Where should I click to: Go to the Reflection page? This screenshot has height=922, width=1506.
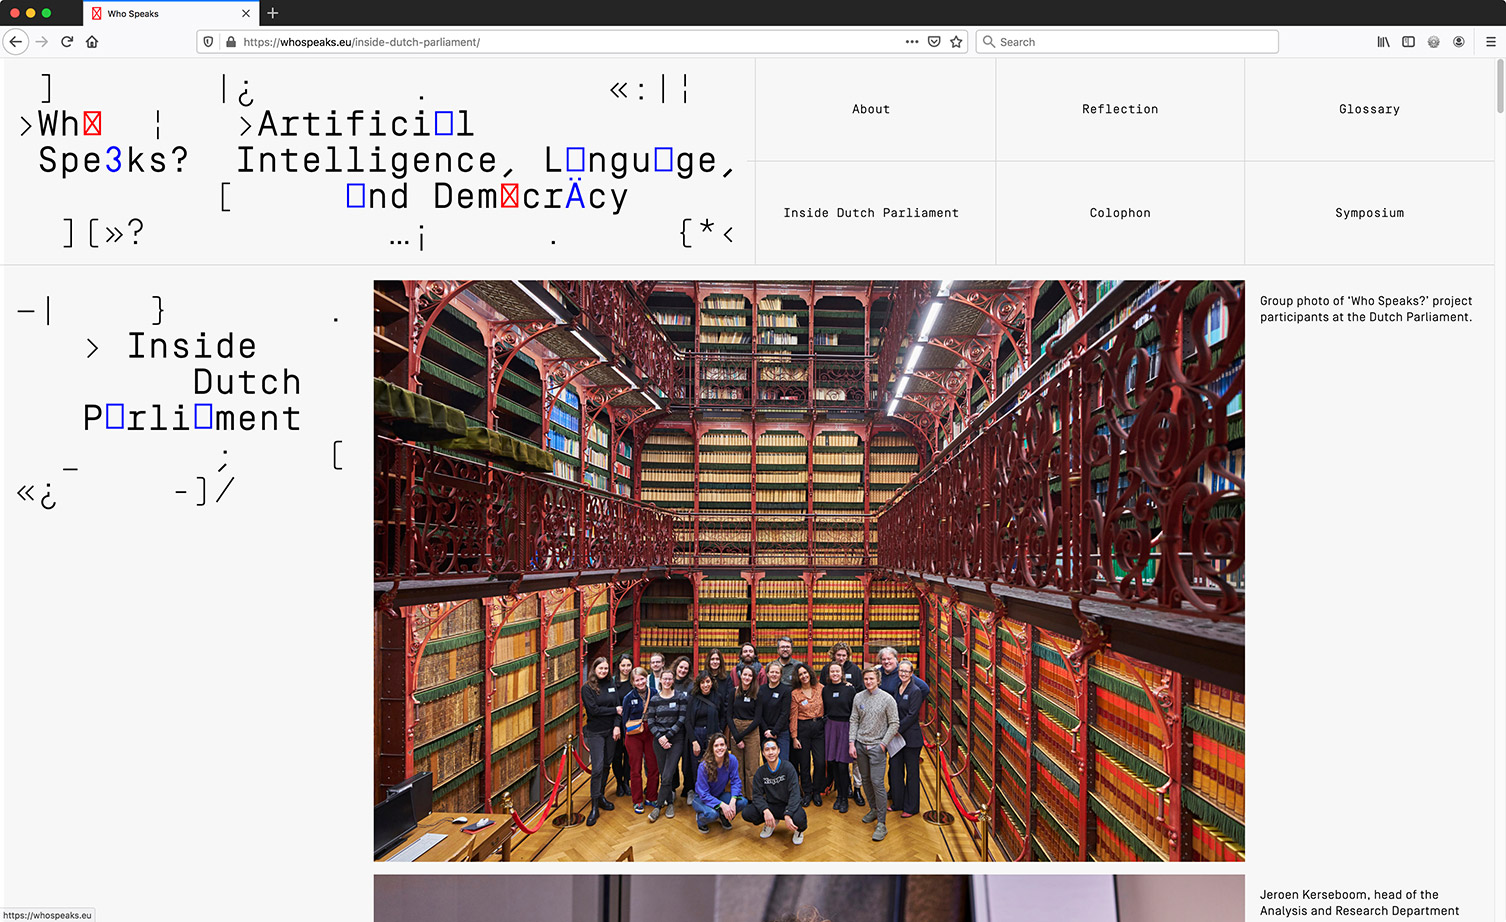tap(1120, 109)
